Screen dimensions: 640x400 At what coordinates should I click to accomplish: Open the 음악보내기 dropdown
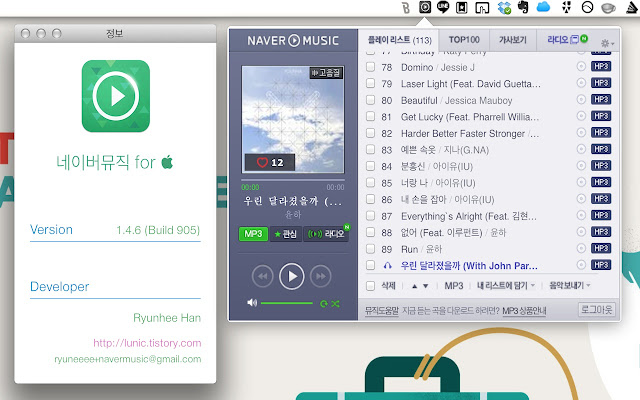coord(570,286)
